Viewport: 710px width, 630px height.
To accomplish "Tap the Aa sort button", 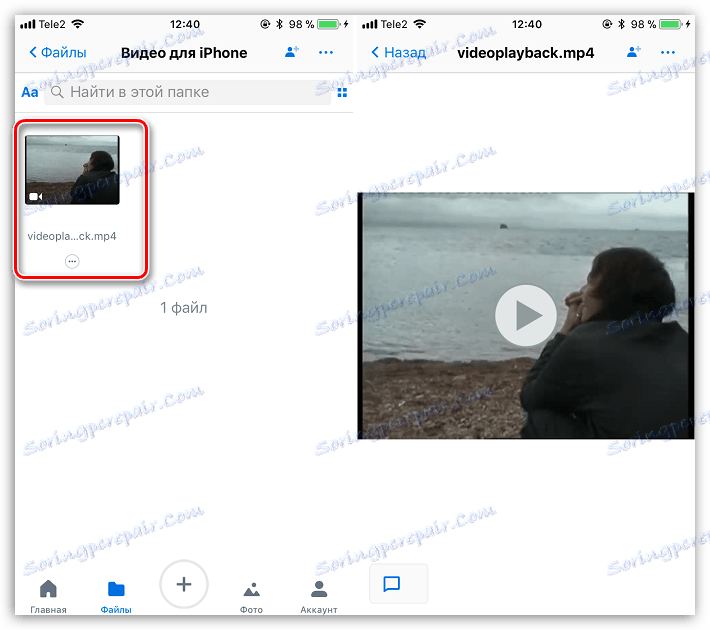I will (x=30, y=92).
